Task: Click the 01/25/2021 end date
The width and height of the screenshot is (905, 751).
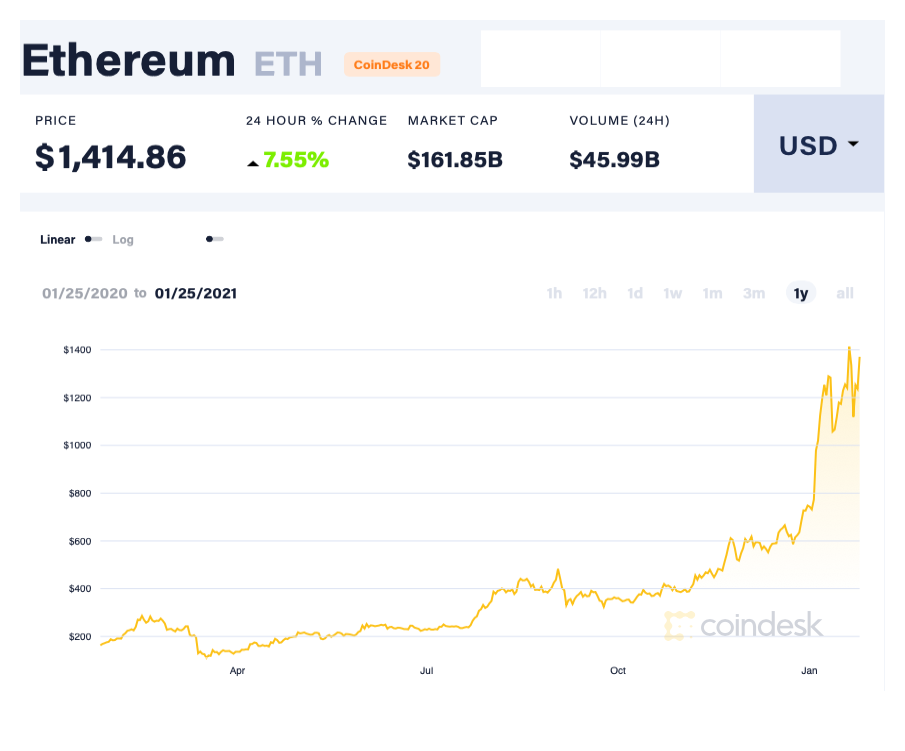Action: tap(196, 293)
